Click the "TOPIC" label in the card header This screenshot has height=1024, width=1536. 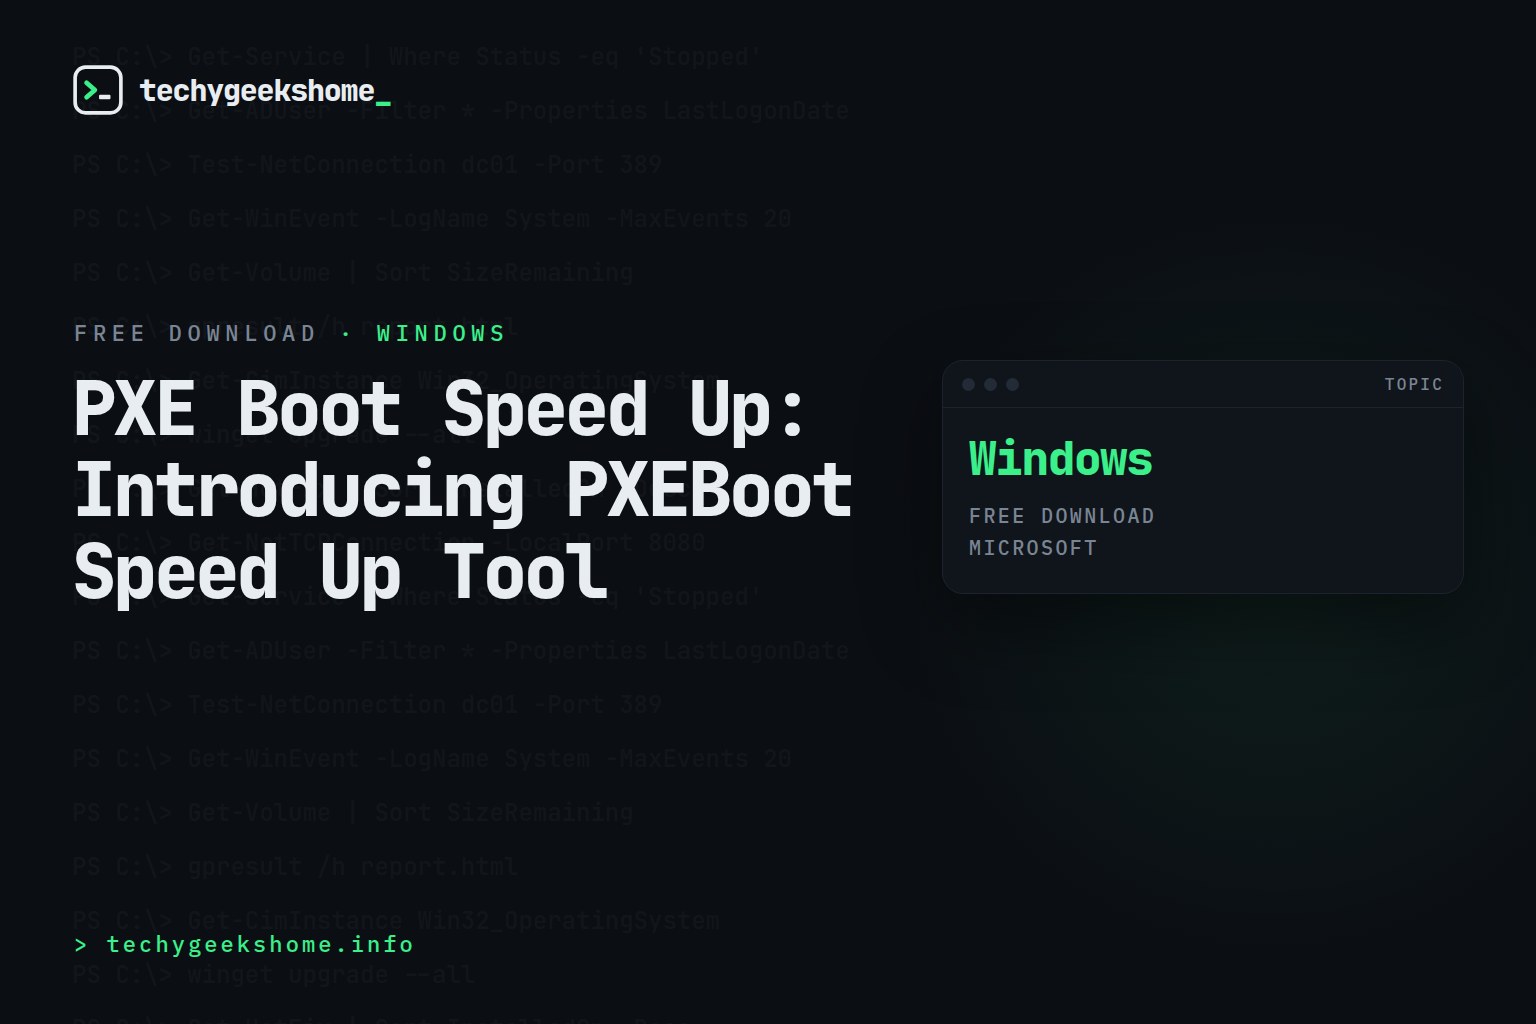1413,384
